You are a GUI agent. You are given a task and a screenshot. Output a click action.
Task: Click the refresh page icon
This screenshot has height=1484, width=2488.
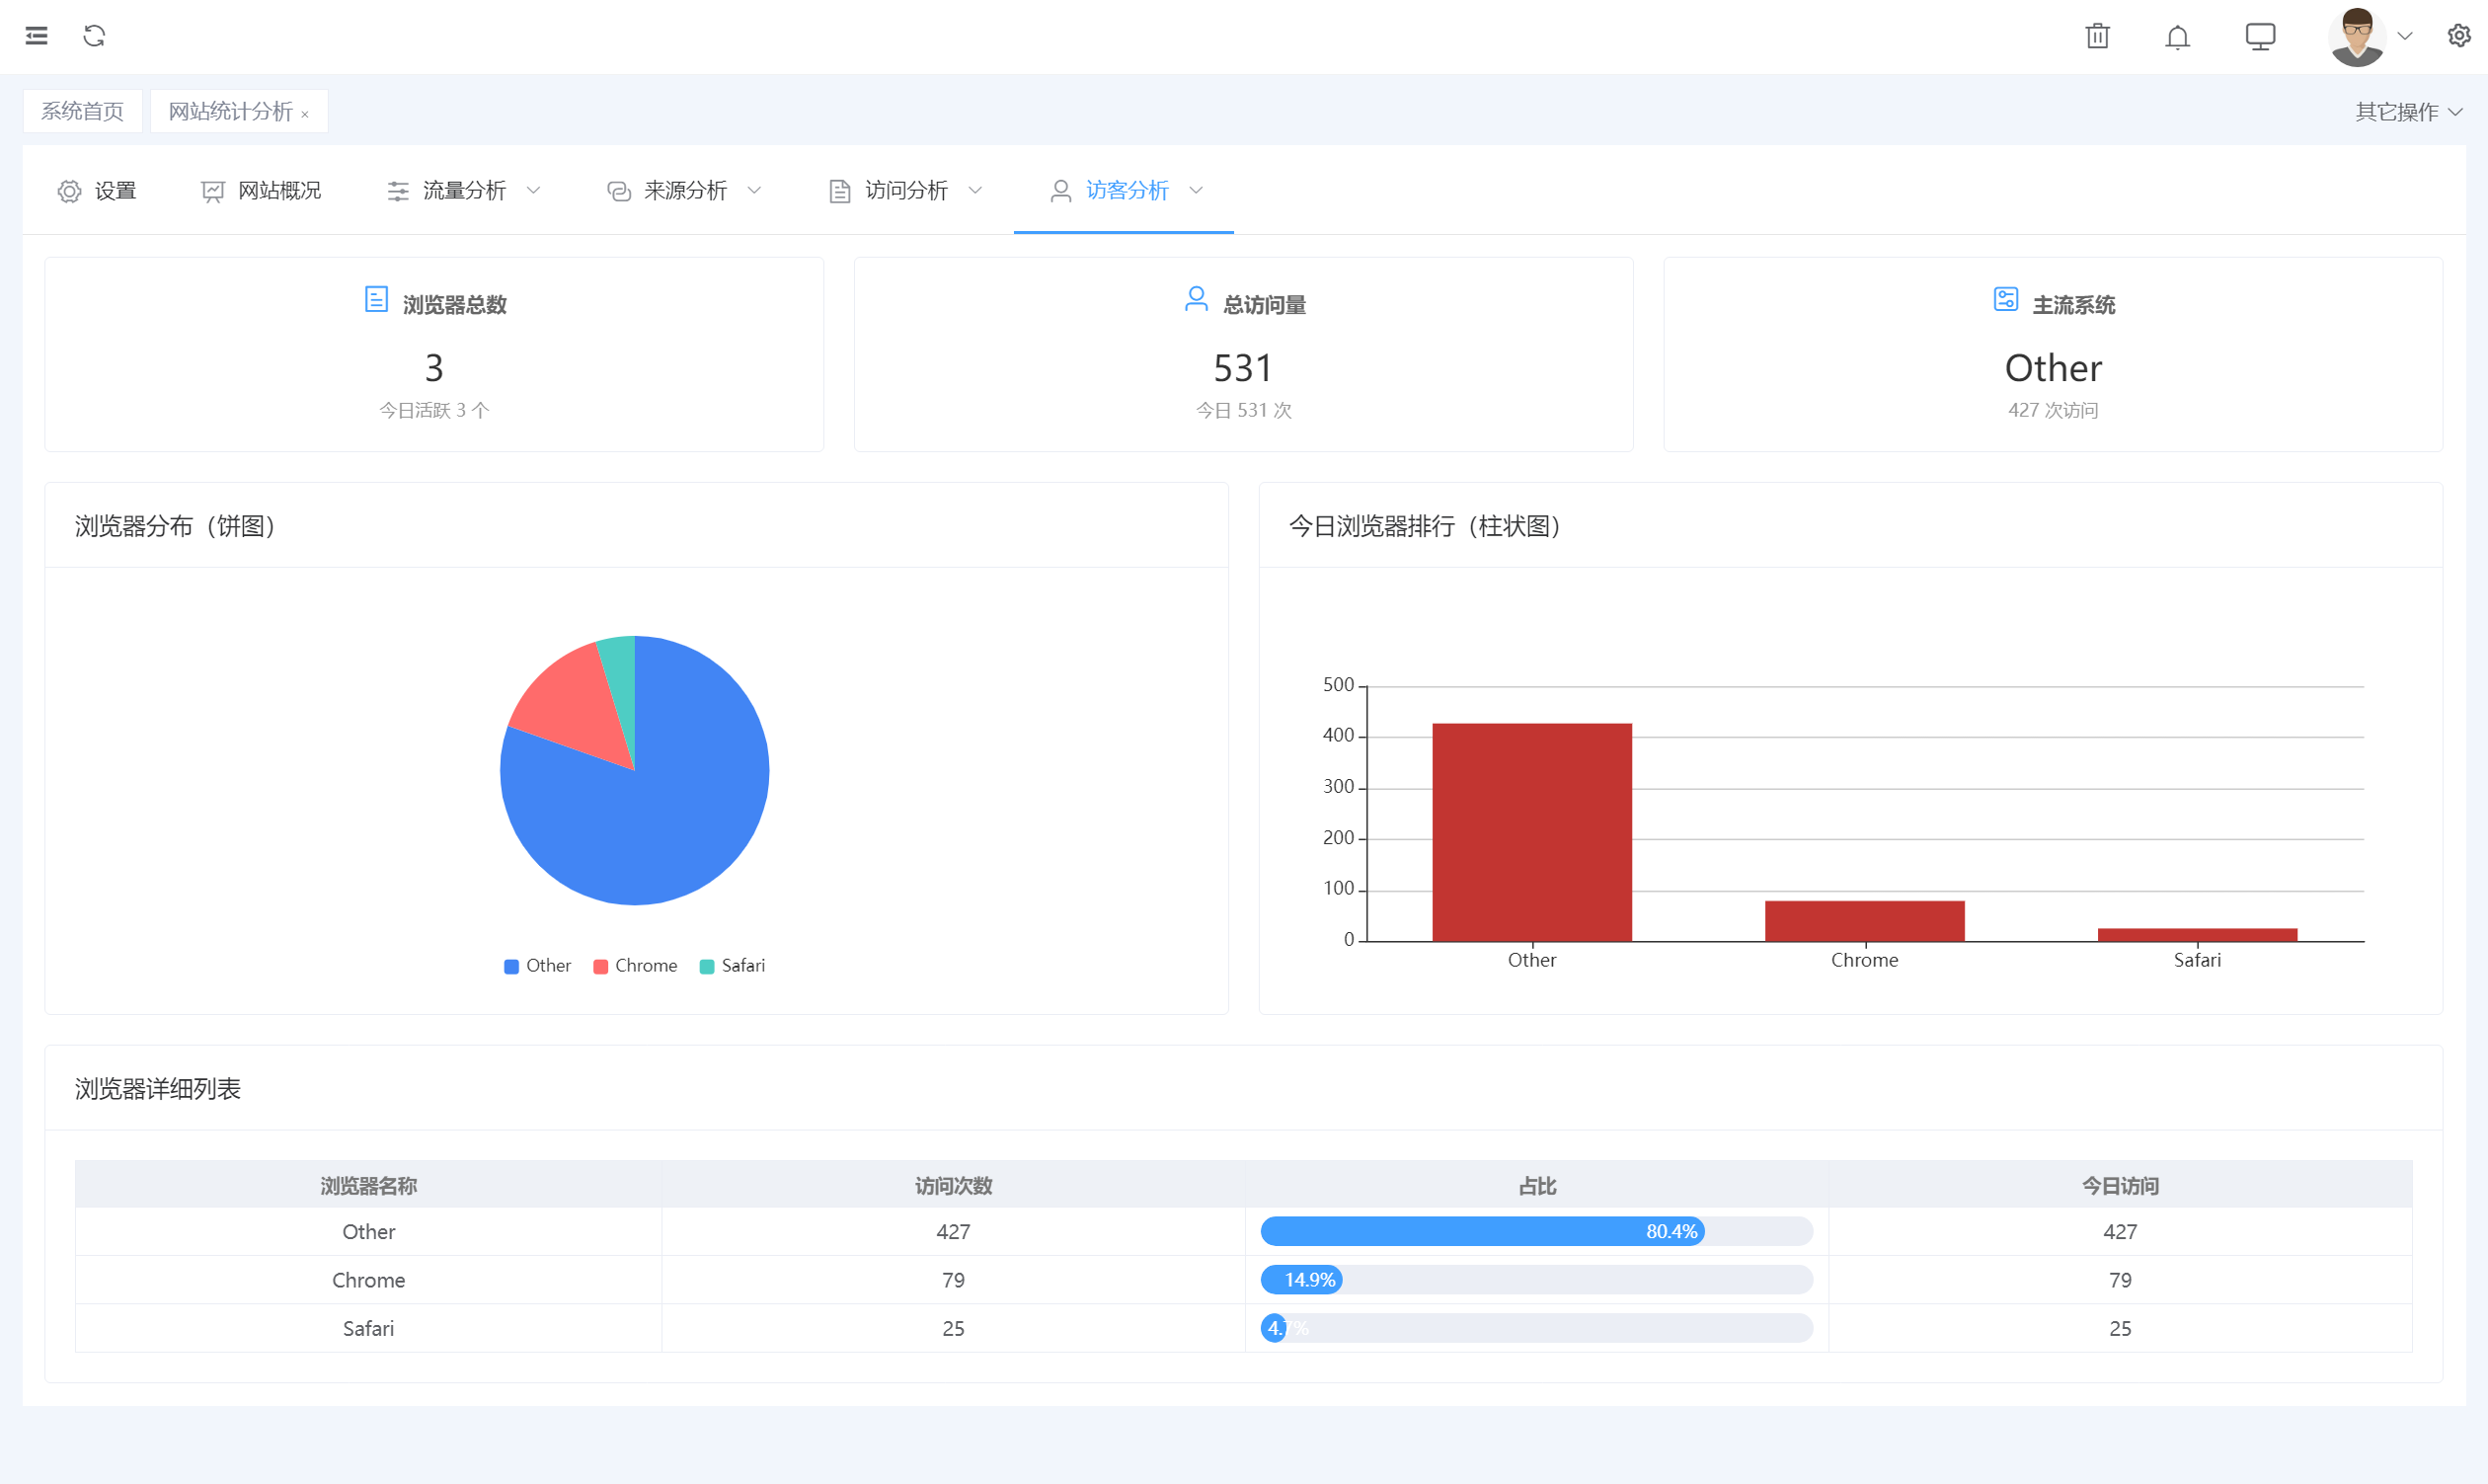(94, 36)
